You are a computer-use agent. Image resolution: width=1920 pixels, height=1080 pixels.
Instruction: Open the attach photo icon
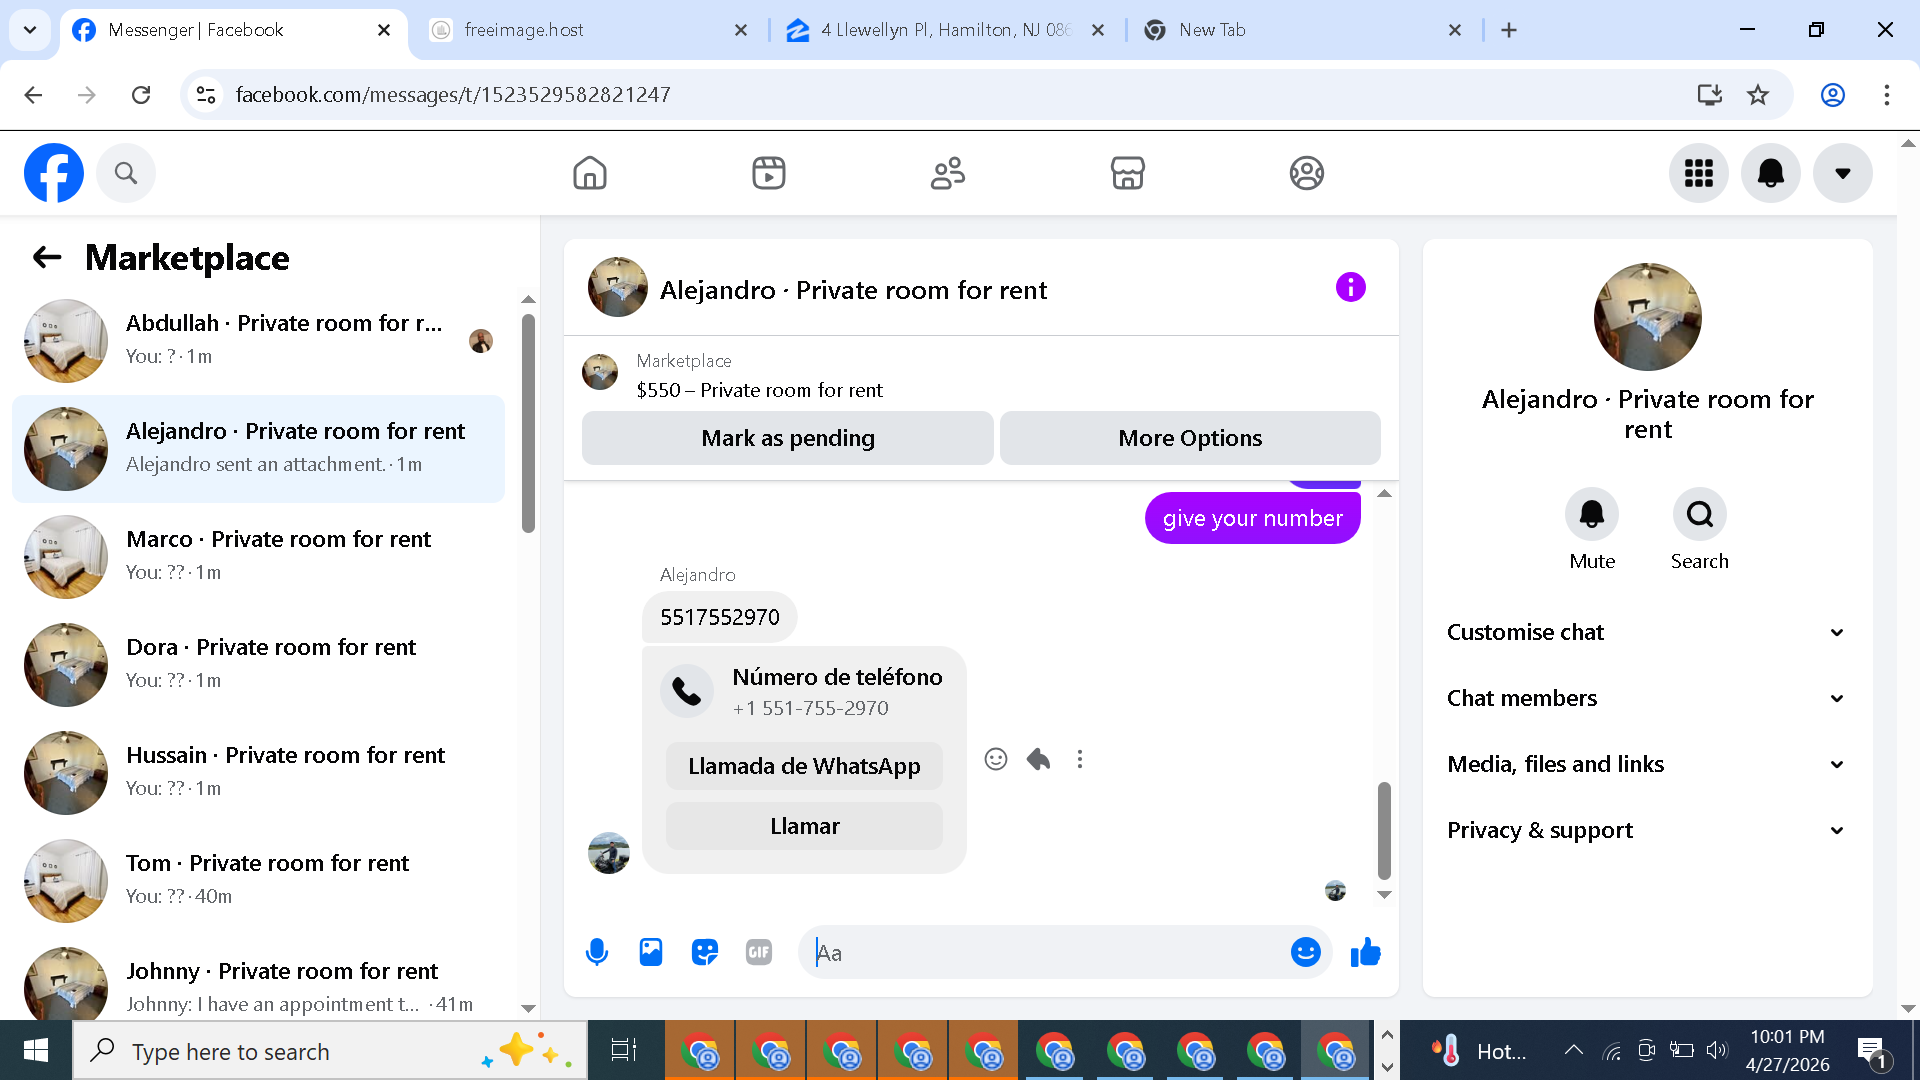pyautogui.click(x=651, y=952)
